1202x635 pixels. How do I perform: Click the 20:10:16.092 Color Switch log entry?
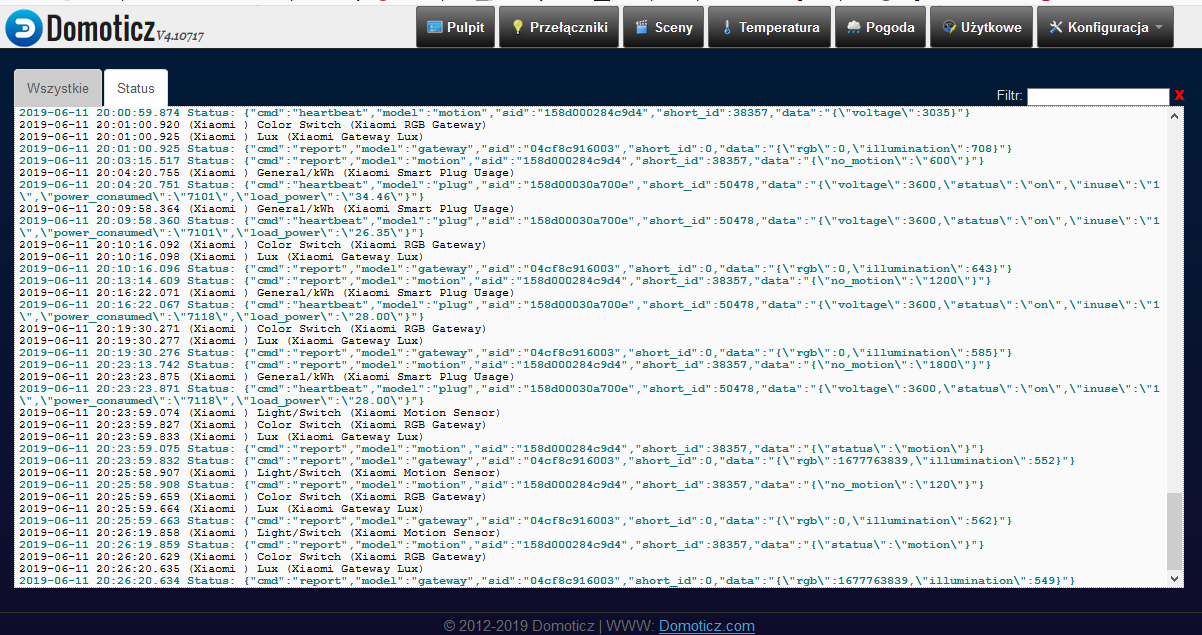pos(253,245)
